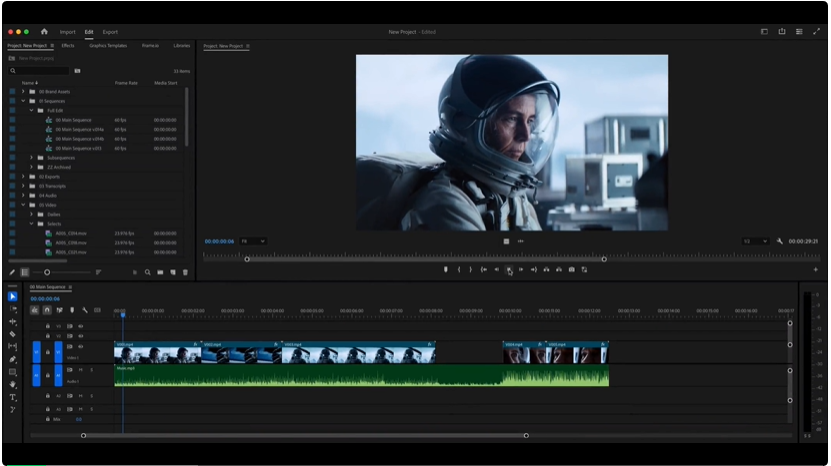
Task: Mute the Audio 1 track
Action: 81,370
